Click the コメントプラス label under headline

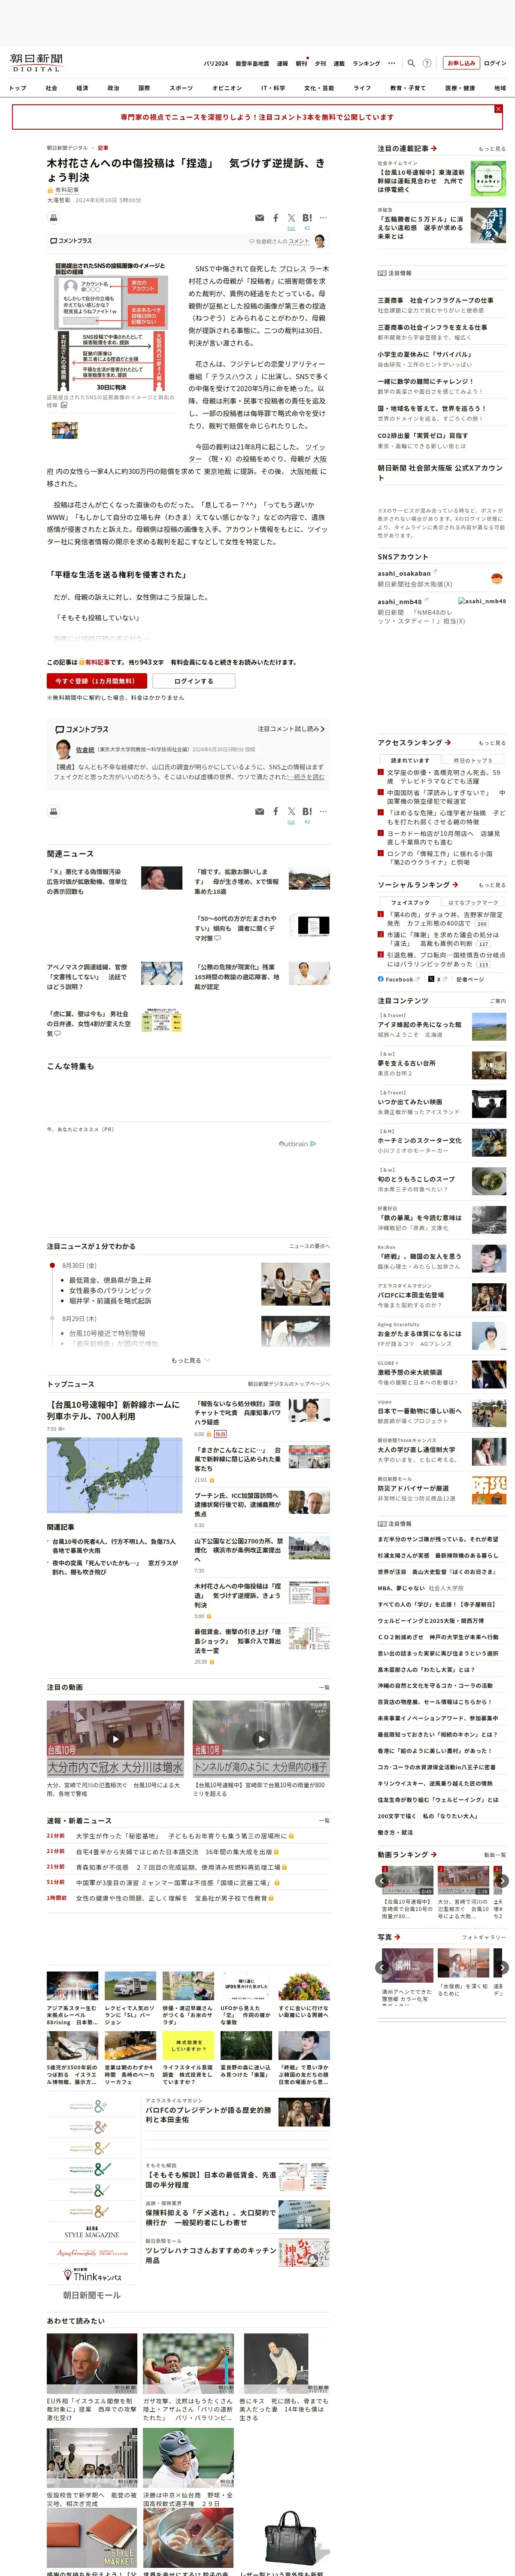(71, 241)
